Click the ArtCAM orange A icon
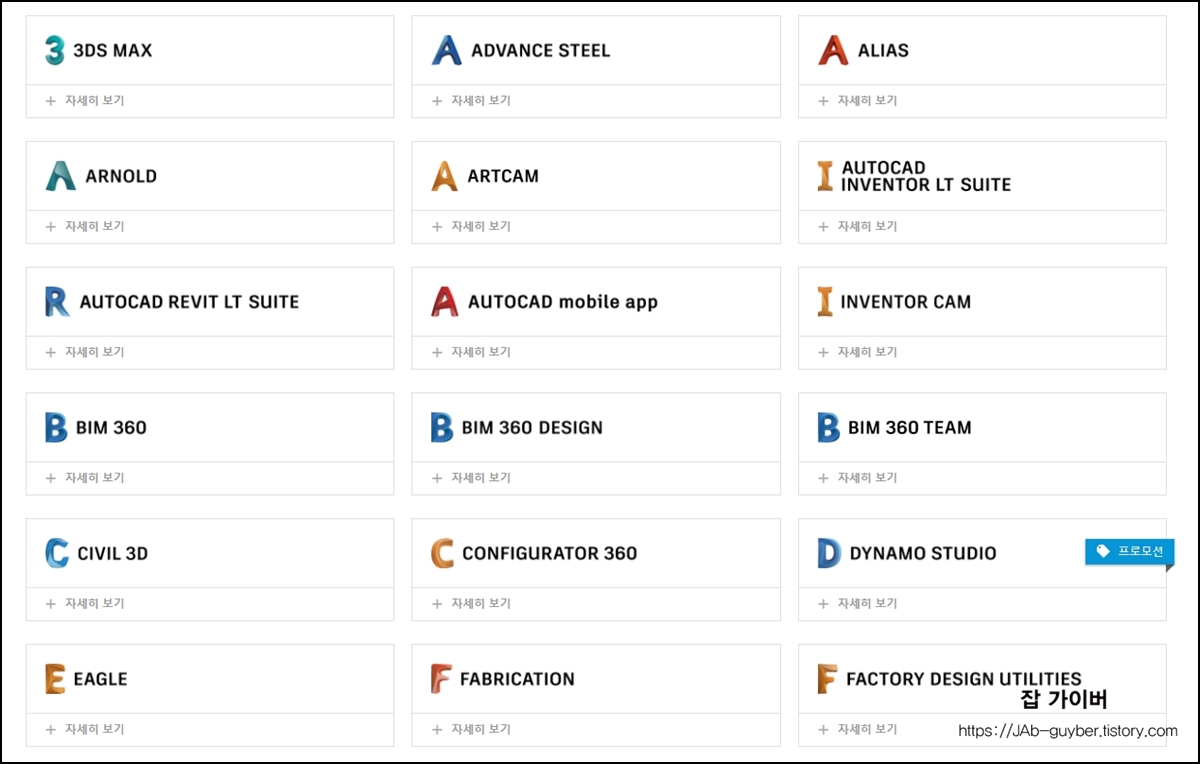The width and height of the screenshot is (1200, 764). point(445,176)
